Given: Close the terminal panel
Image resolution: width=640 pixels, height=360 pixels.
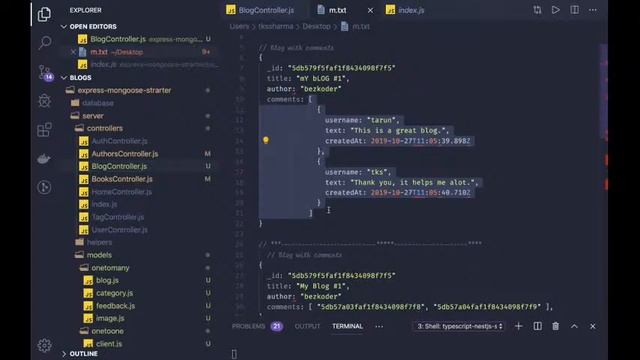Looking at the screenshot, I should point(593,326).
